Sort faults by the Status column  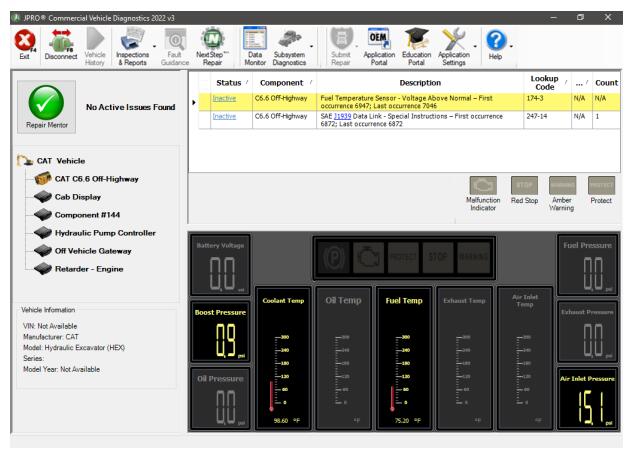pos(232,83)
